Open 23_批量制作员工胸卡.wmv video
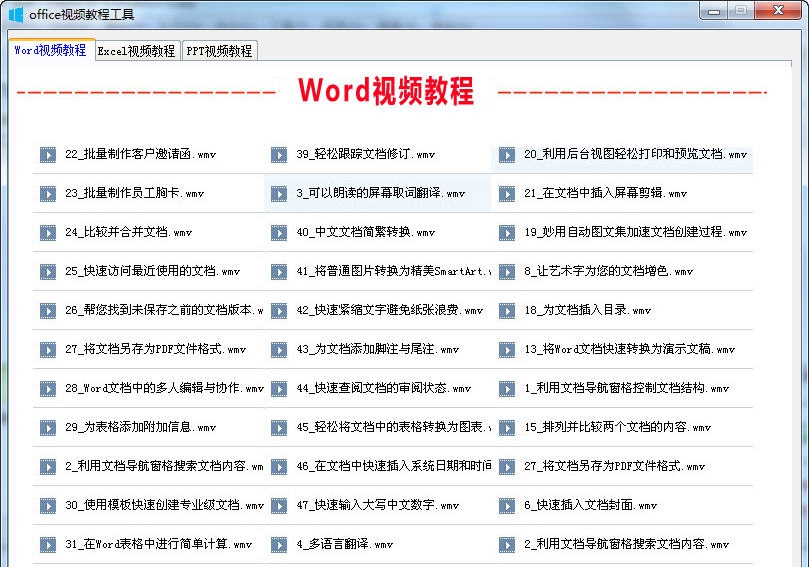 (x=134, y=194)
